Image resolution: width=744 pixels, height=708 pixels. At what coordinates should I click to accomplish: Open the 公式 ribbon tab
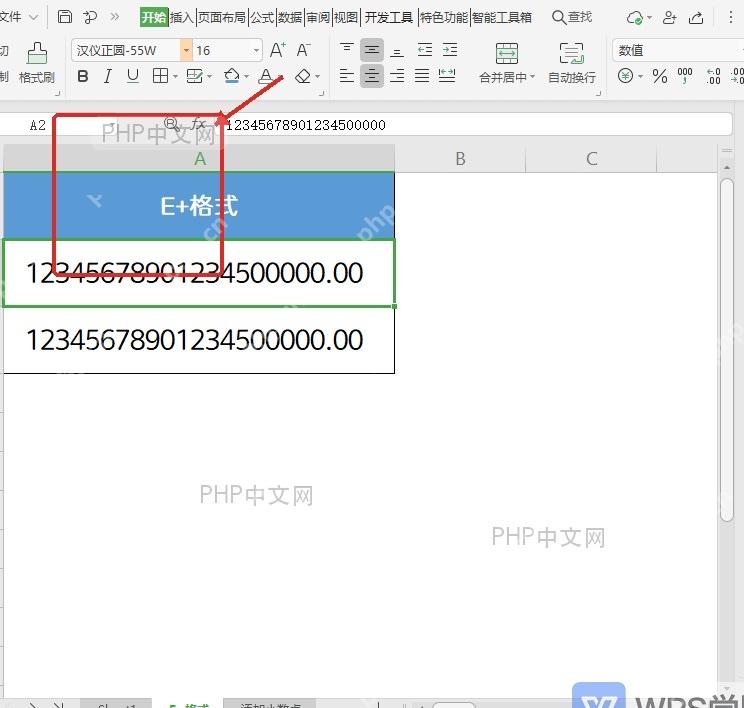pos(262,18)
